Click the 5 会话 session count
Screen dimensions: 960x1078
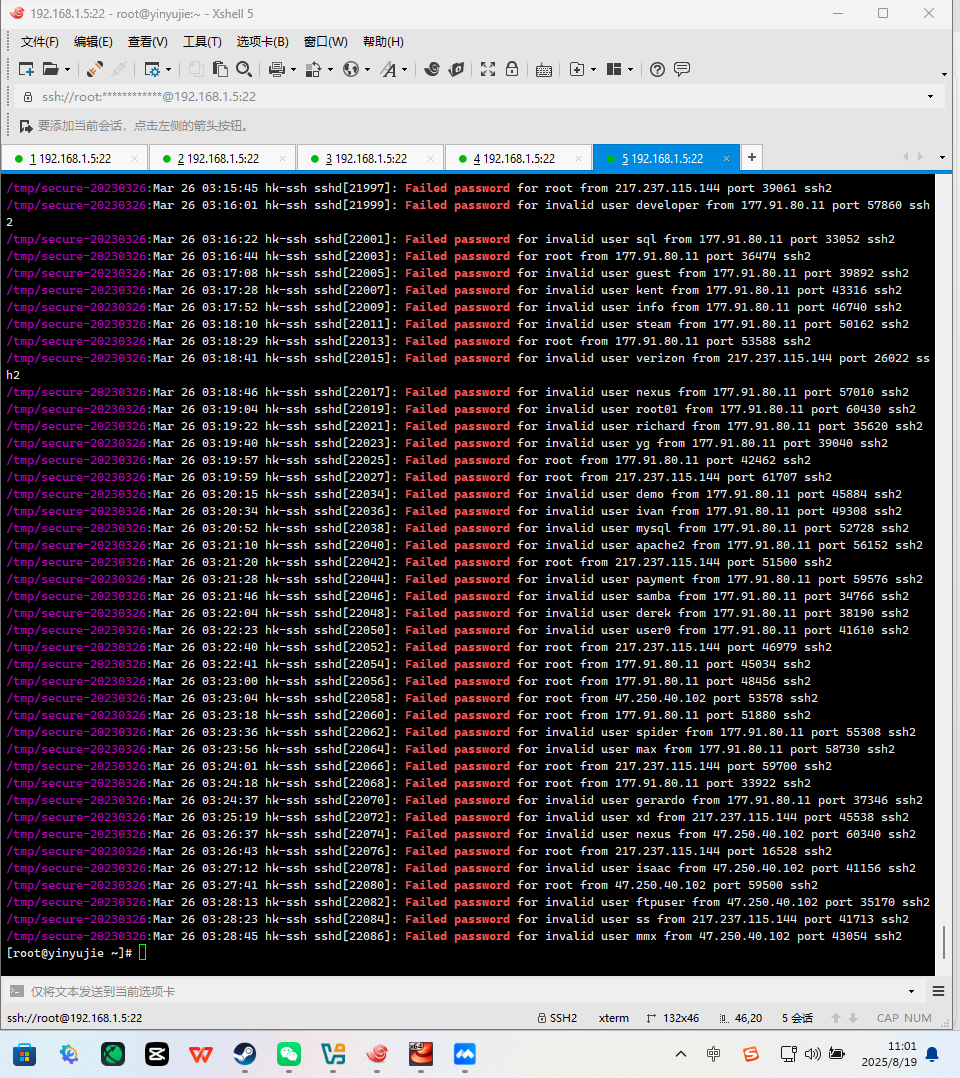coord(797,1018)
